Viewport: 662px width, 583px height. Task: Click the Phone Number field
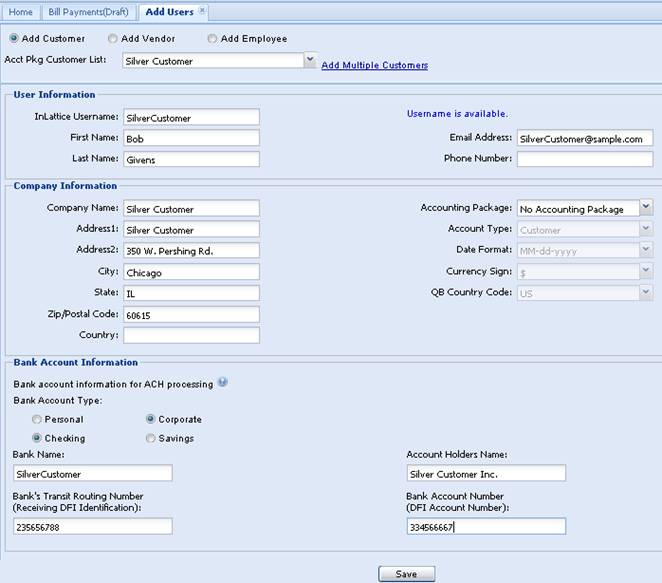[584, 159]
